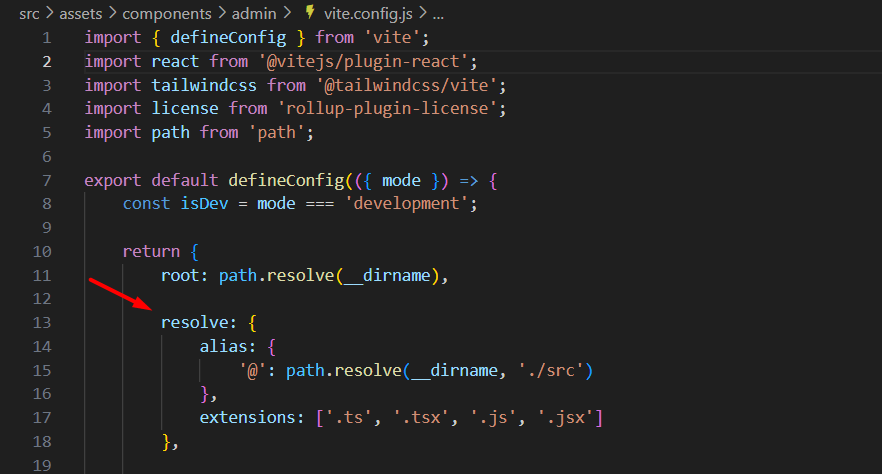Select the 'components' breadcrumb segment

click(x=167, y=13)
